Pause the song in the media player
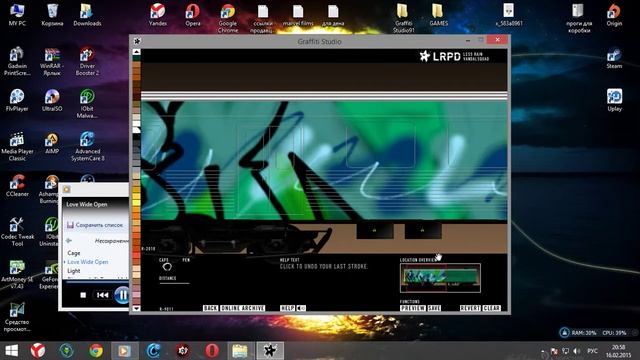640x360 pixels. point(122,295)
